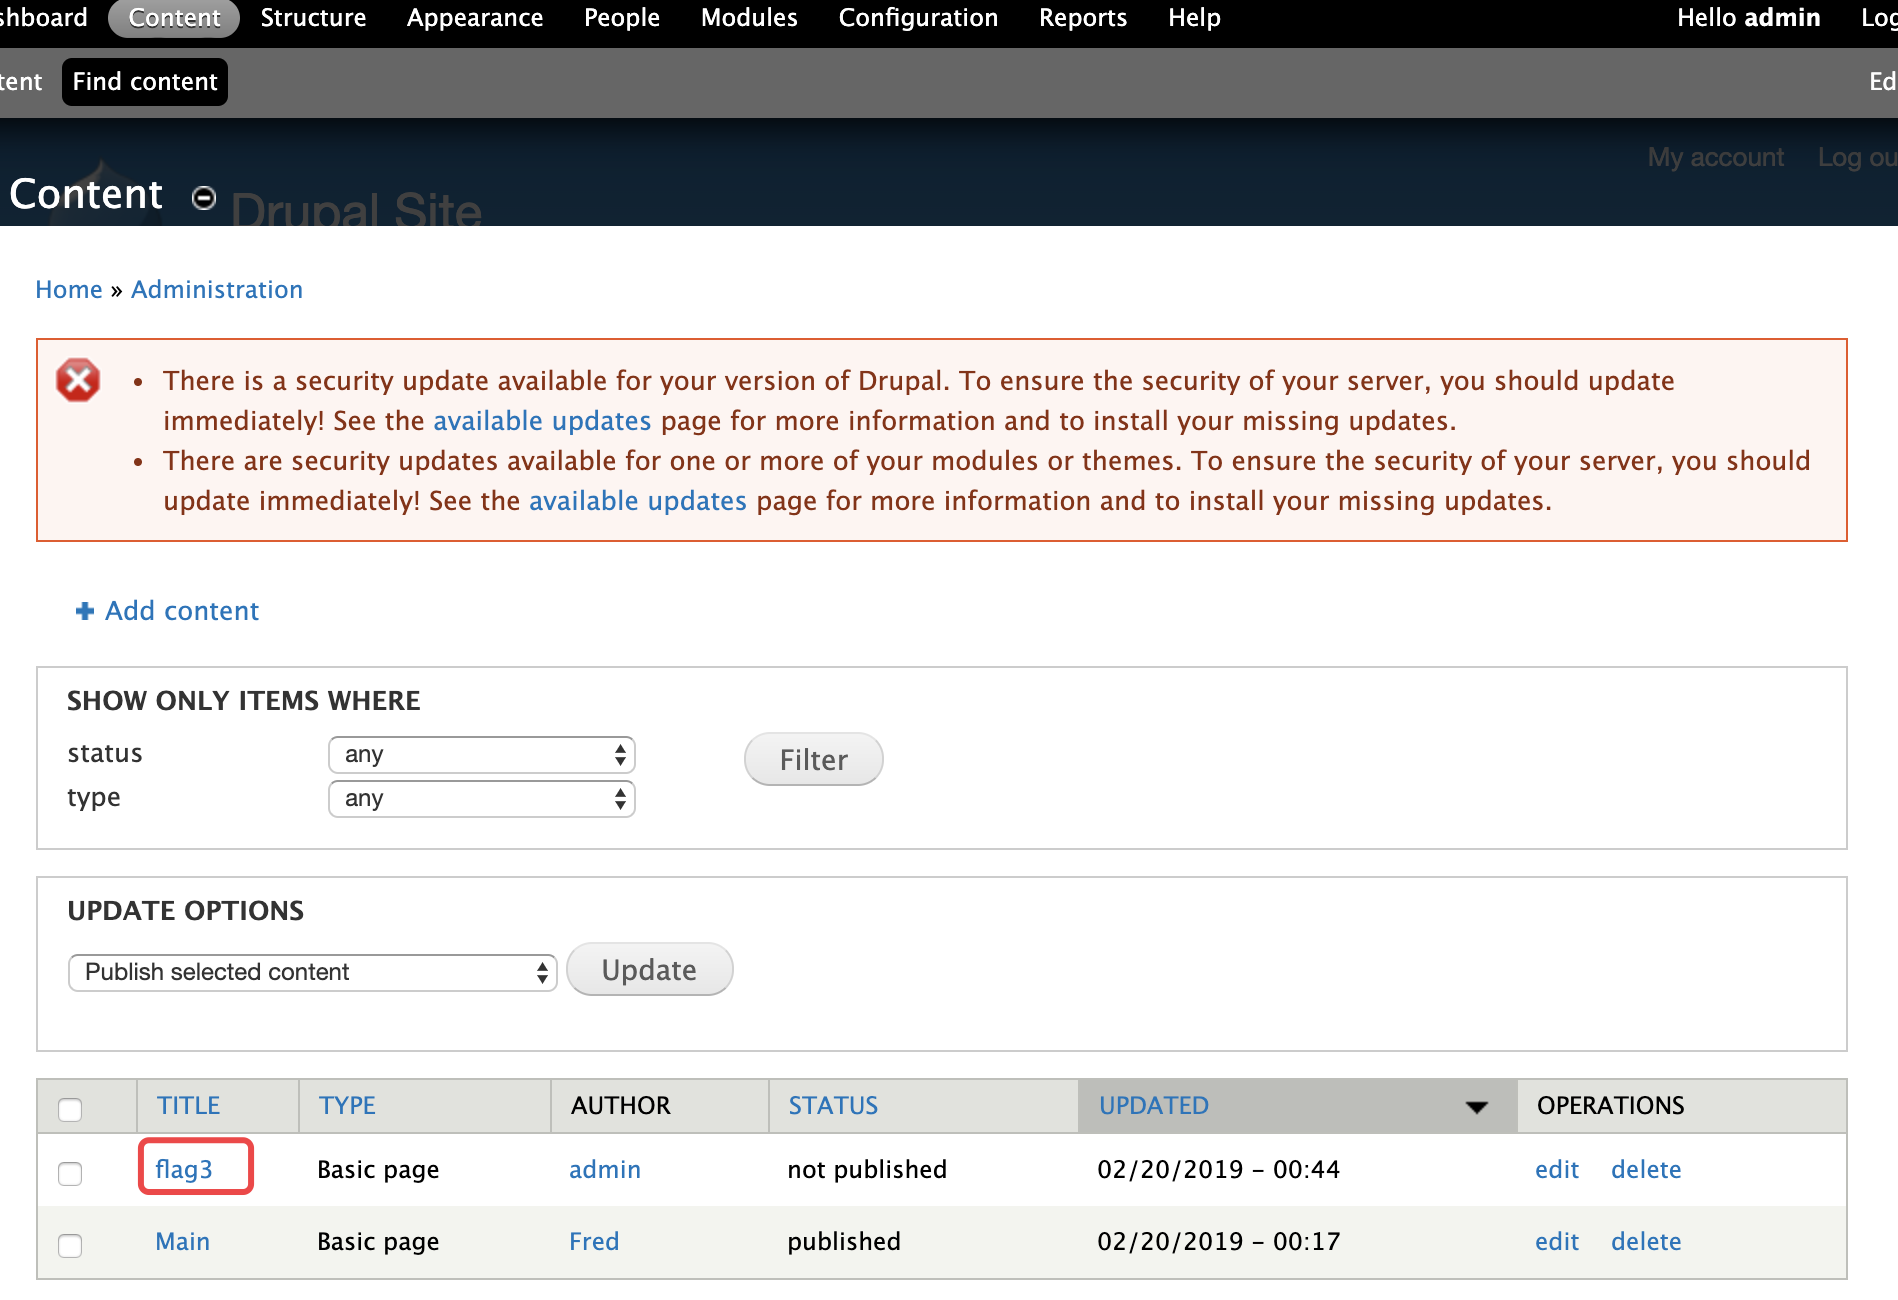Image resolution: width=1898 pixels, height=1300 pixels.
Task: Open the Configuration menu
Action: [x=918, y=18]
